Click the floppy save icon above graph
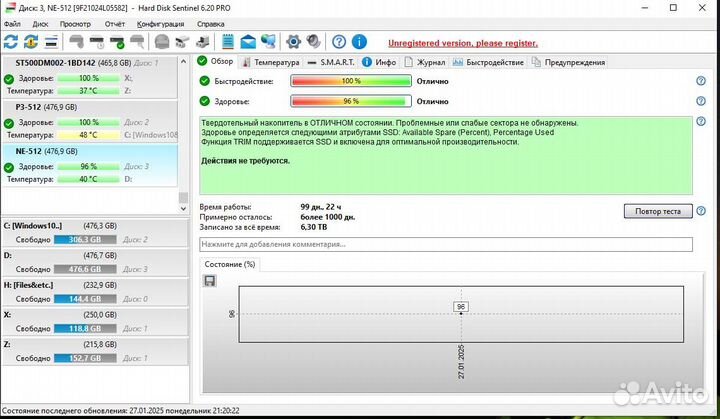Image resolution: width=720 pixels, height=419 pixels. coord(209,281)
